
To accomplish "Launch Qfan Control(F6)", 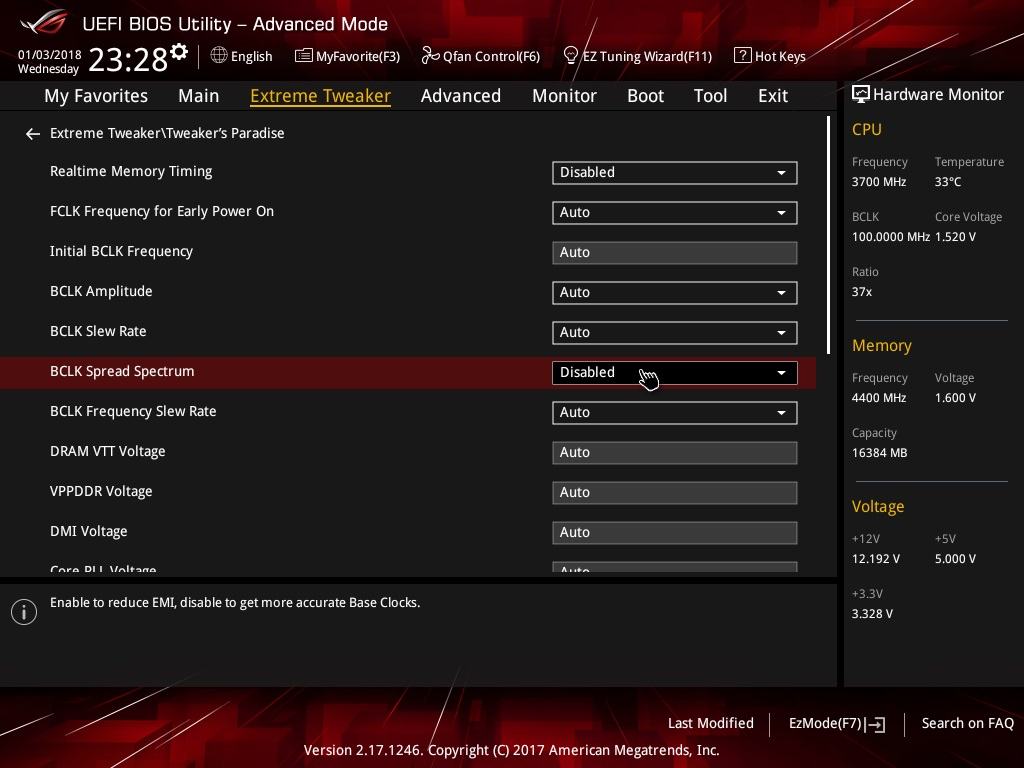I will (481, 56).
